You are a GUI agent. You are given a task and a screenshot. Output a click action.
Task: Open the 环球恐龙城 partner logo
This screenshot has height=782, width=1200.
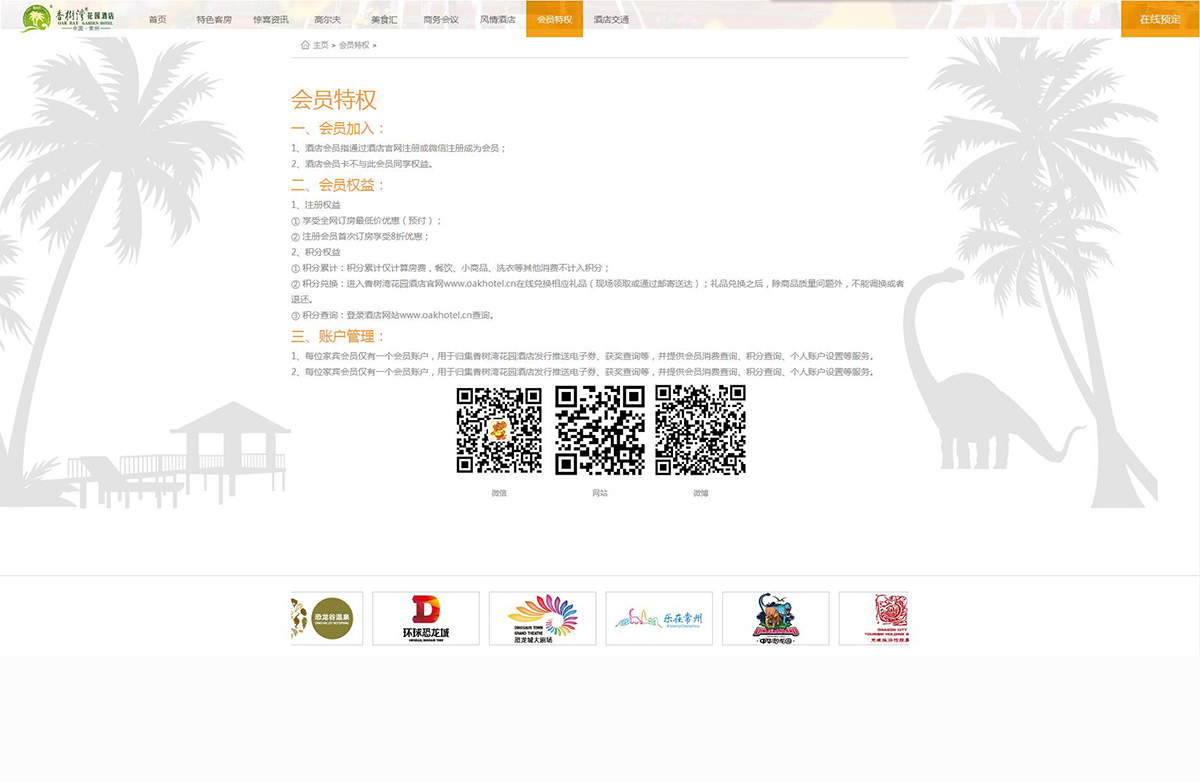point(426,618)
